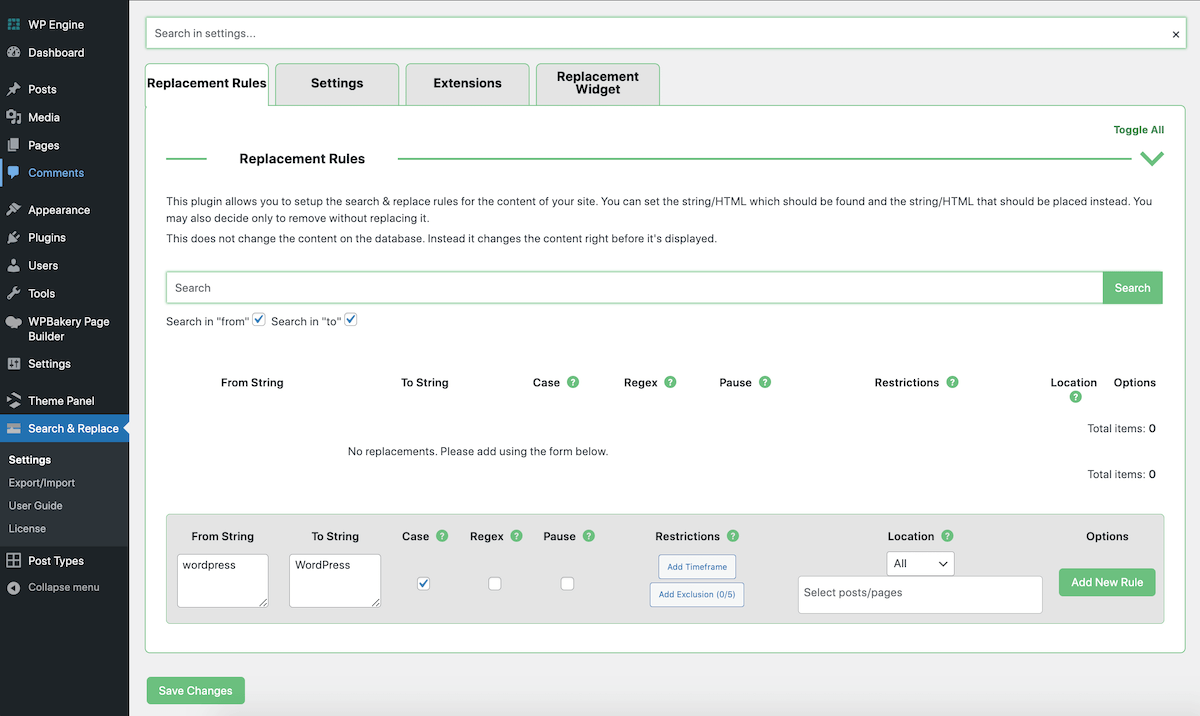Untick the Case checkbox for new rule
The width and height of the screenshot is (1200, 716).
pyautogui.click(x=423, y=584)
